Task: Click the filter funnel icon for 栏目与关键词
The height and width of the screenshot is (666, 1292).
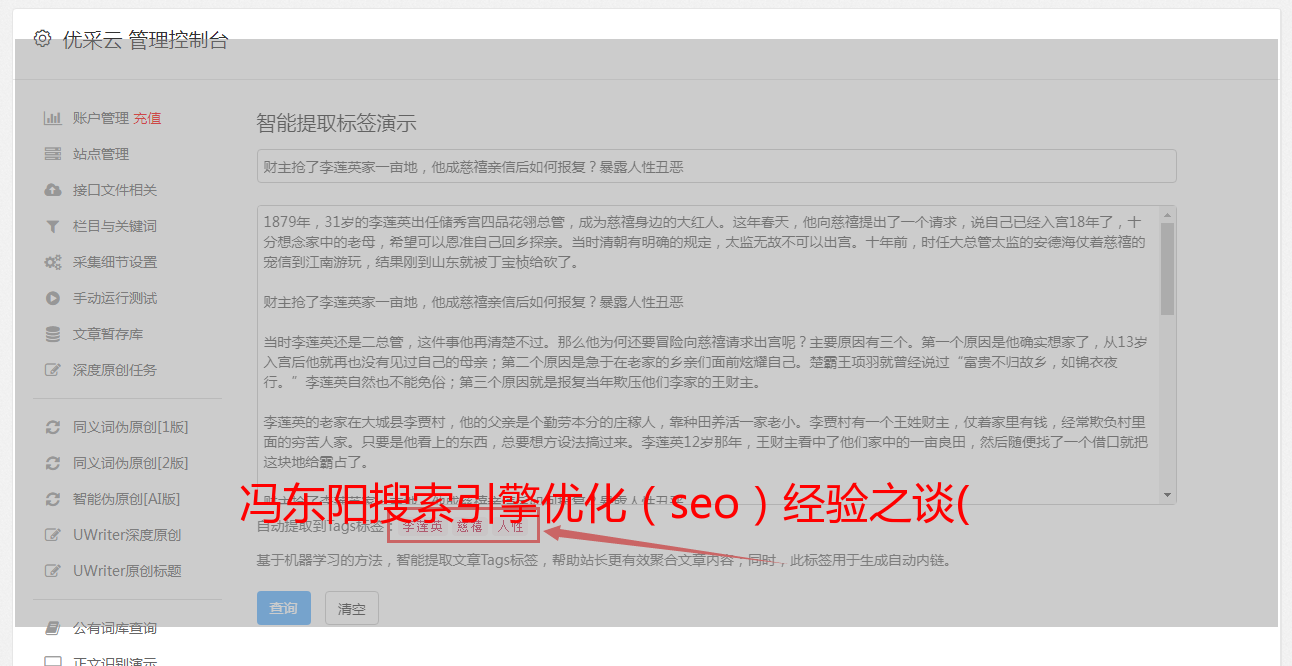Action: tap(53, 226)
